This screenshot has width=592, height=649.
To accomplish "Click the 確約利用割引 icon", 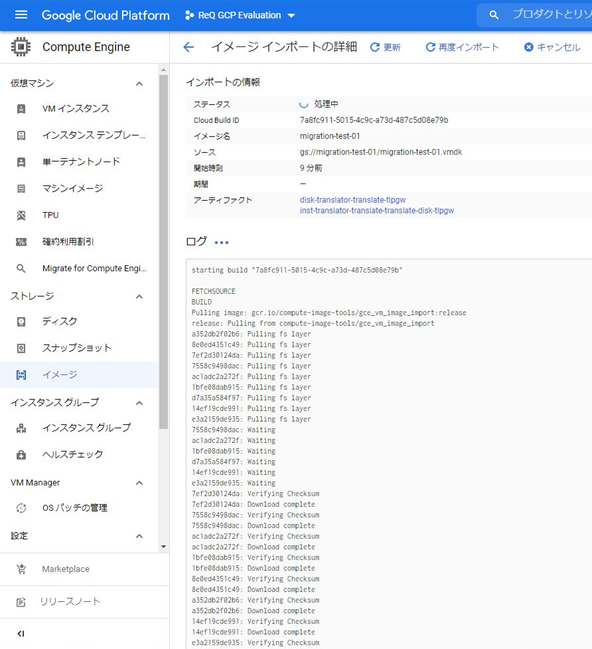I will 21,242.
